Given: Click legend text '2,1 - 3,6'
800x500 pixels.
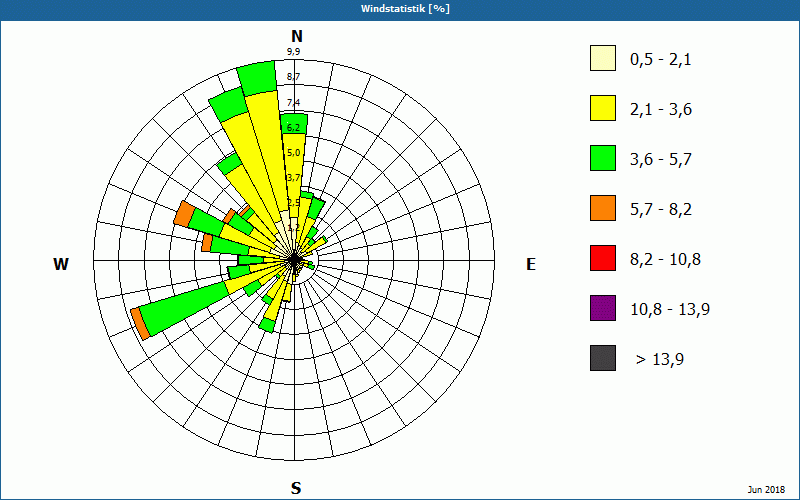Looking at the screenshot, I should [x=661, y=110].
